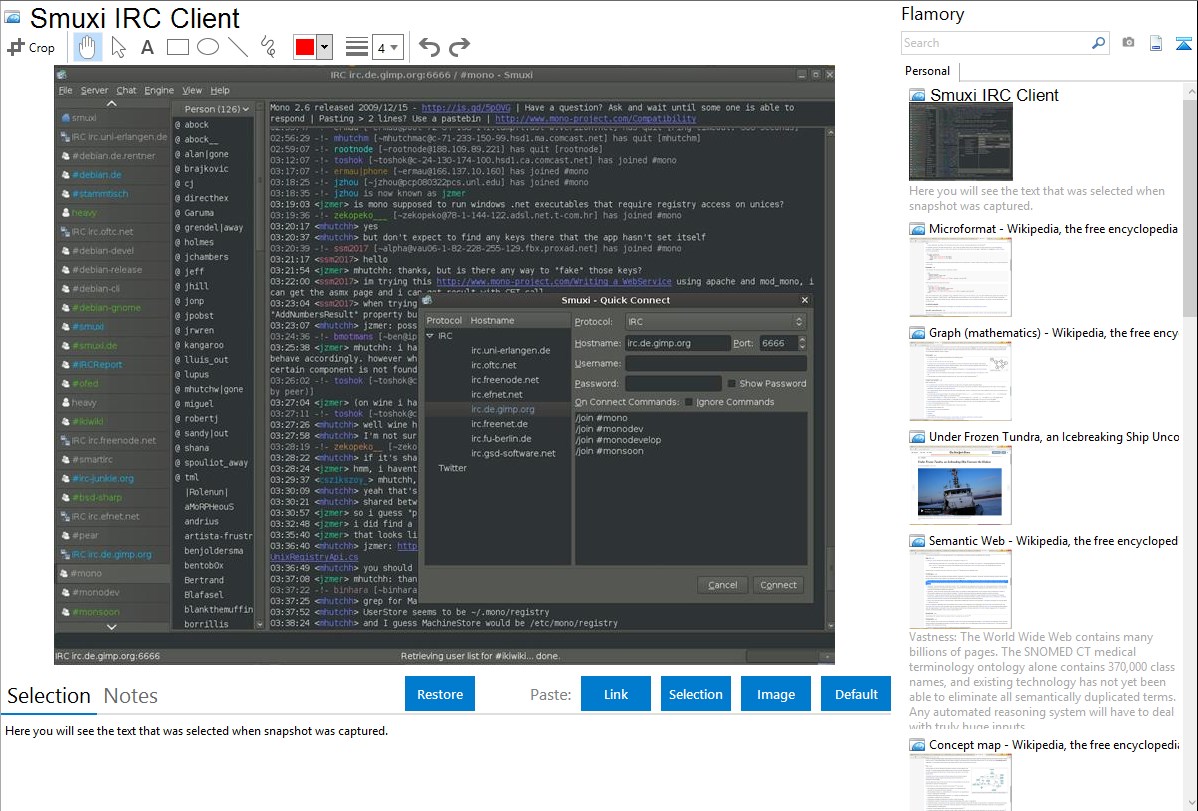Viewport: 1198px width, 811px height.
Task: Select the hand pan tool
Action: tap(87, 47)
